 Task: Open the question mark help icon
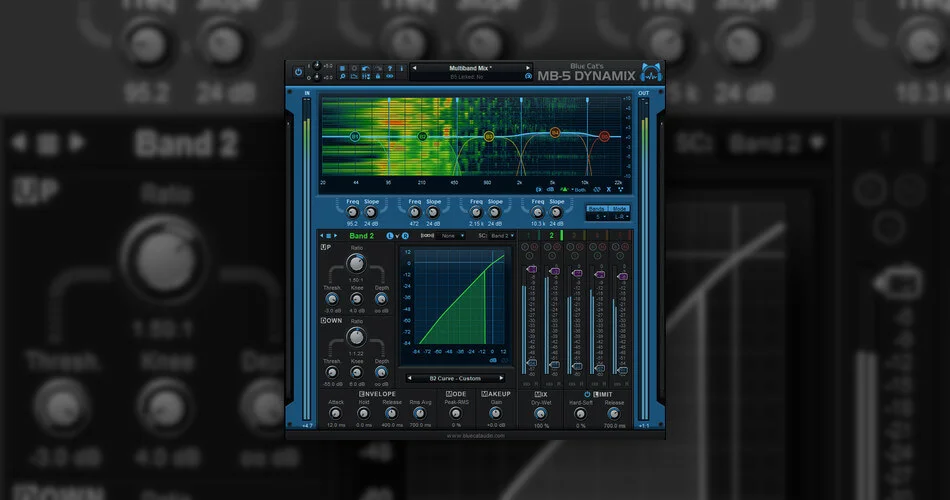(390, 68)
